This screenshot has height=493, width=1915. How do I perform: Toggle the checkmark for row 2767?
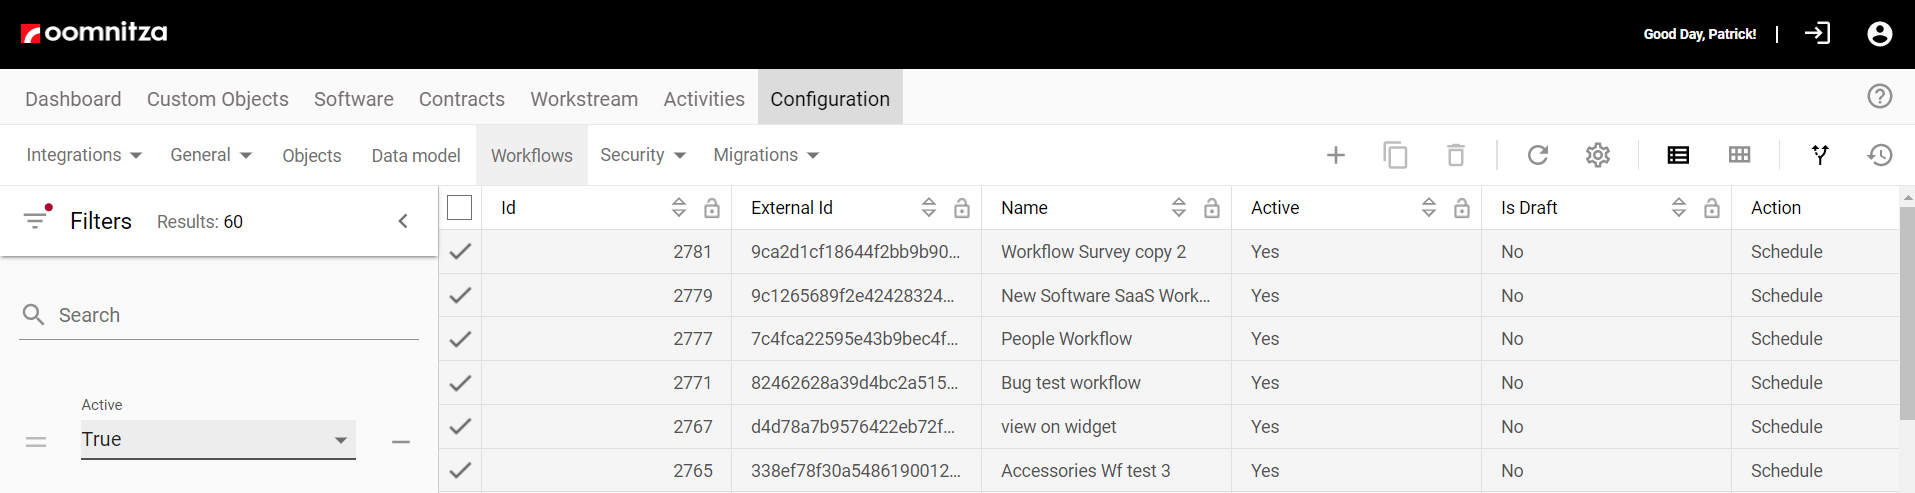pyautogui.click(x=460, y=427)
